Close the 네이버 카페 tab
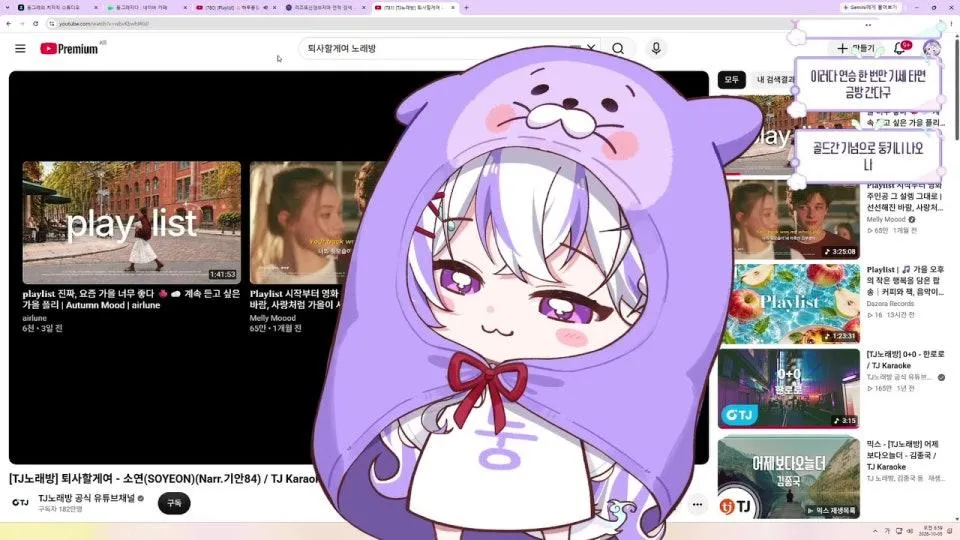960x540 pixels. [x=186, y=7]
